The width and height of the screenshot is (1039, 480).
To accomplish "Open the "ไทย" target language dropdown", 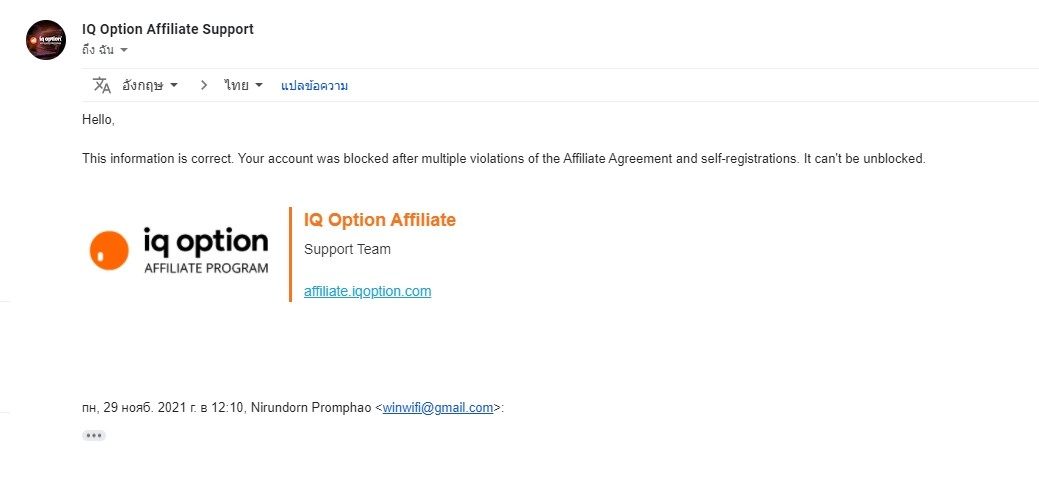I will click(x=244, y=85).
